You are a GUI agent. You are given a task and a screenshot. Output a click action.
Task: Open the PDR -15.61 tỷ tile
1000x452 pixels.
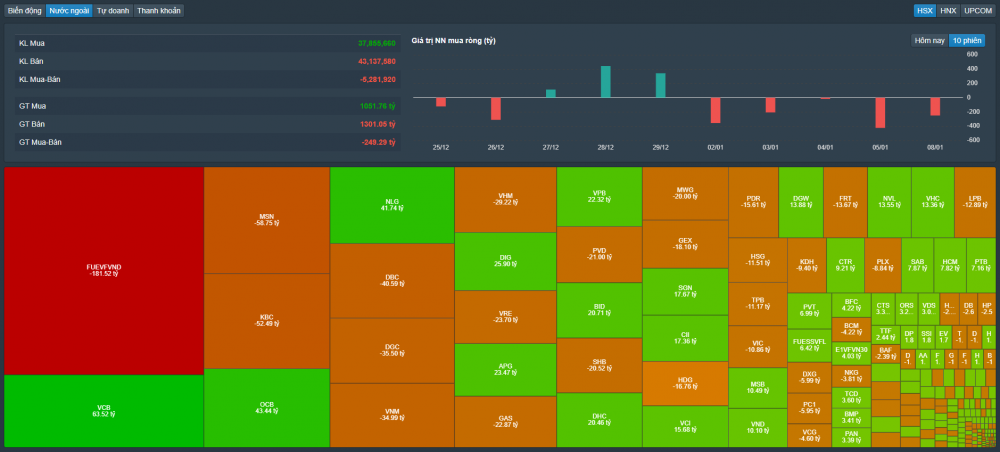[x=753, y=203]
